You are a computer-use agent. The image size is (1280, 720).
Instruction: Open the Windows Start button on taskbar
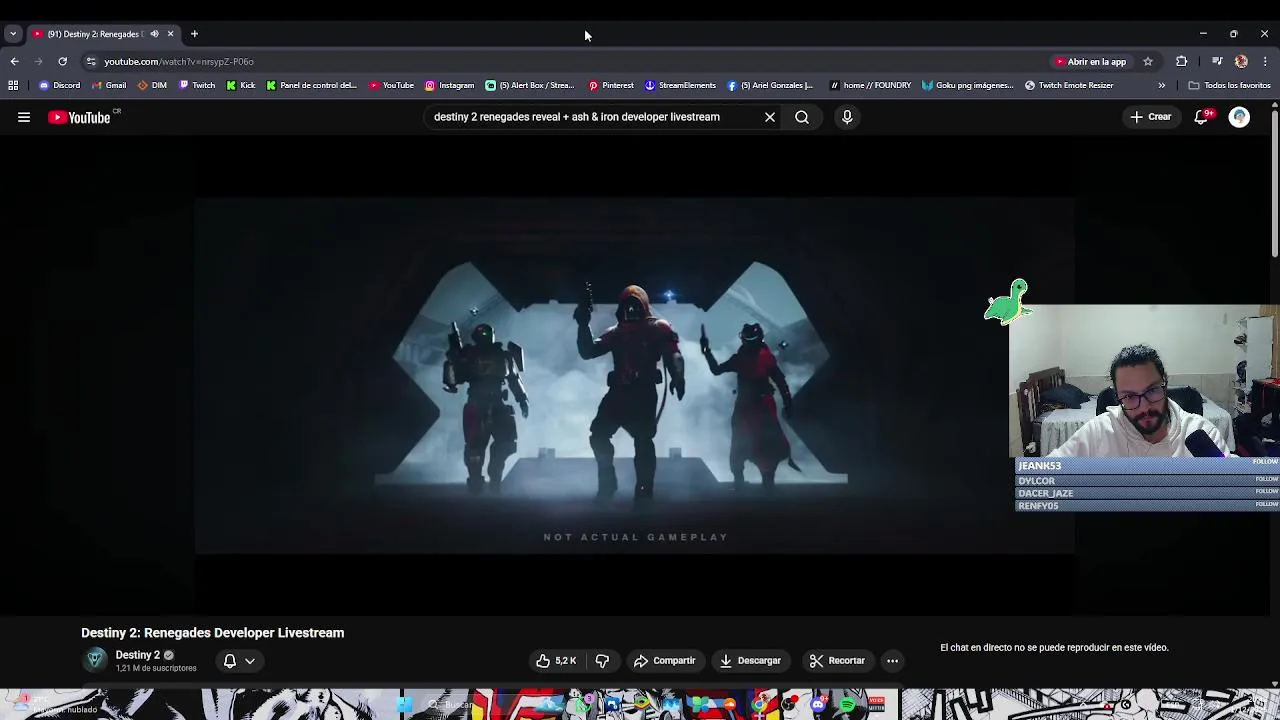tap(404, 705)
